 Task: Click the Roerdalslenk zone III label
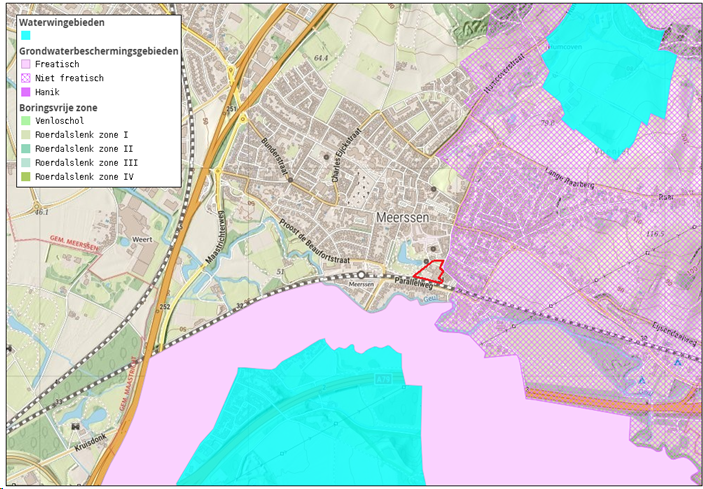click(x=86, y=163)
